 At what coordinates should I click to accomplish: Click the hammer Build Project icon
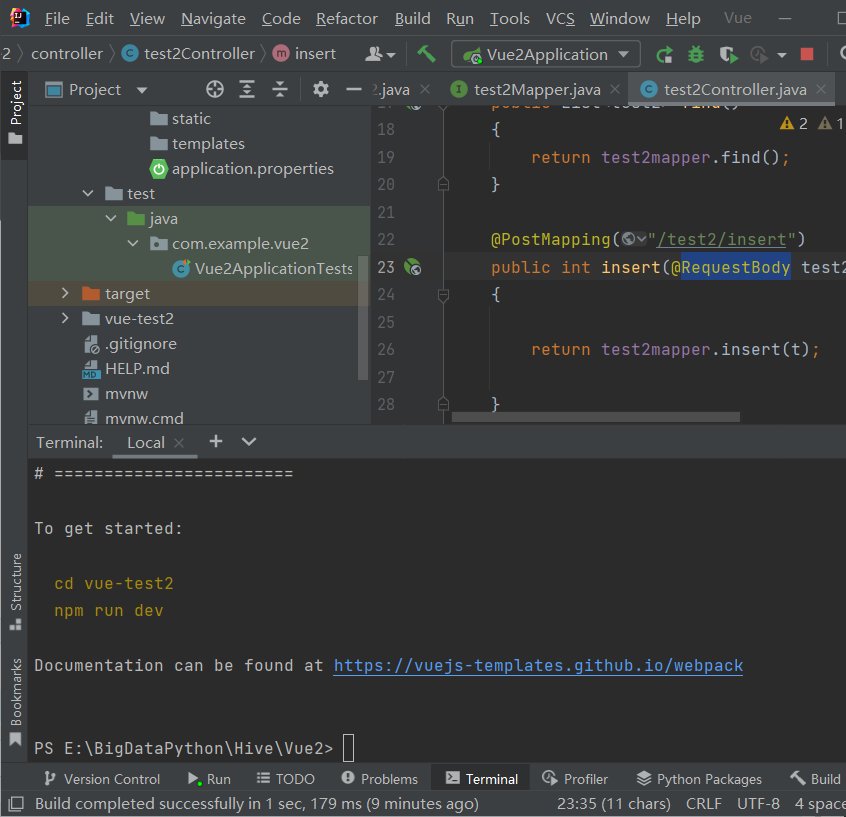tap(427, 54)
